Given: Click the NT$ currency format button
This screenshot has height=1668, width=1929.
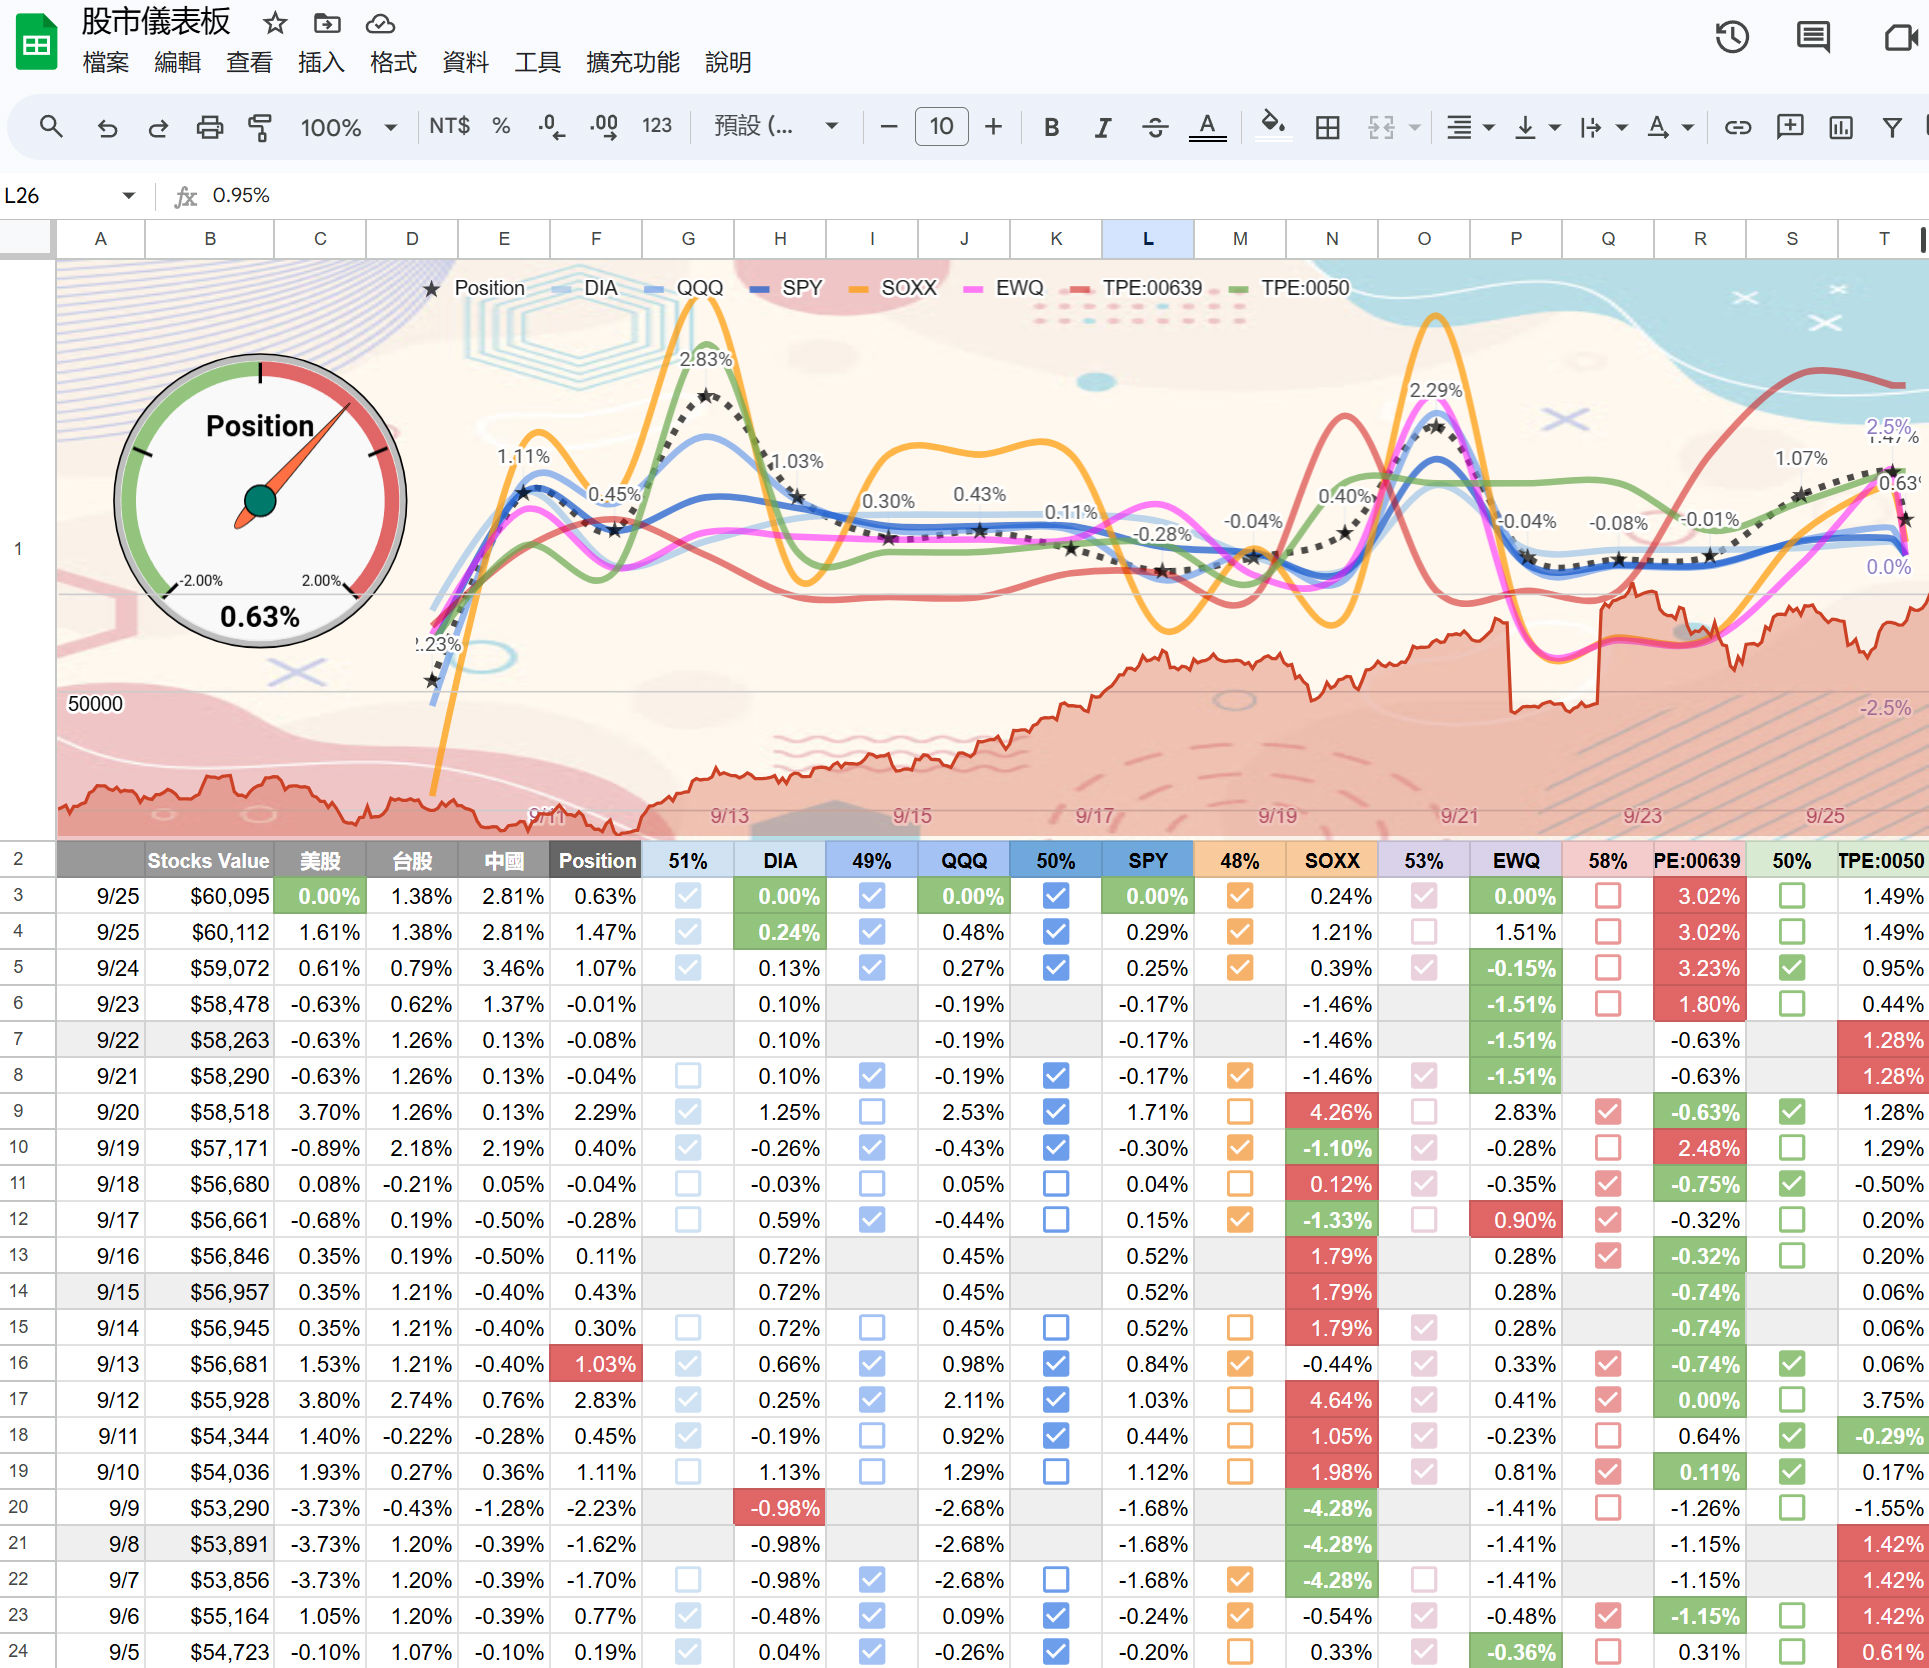Looking at the screenshot, I should (449, 126).
